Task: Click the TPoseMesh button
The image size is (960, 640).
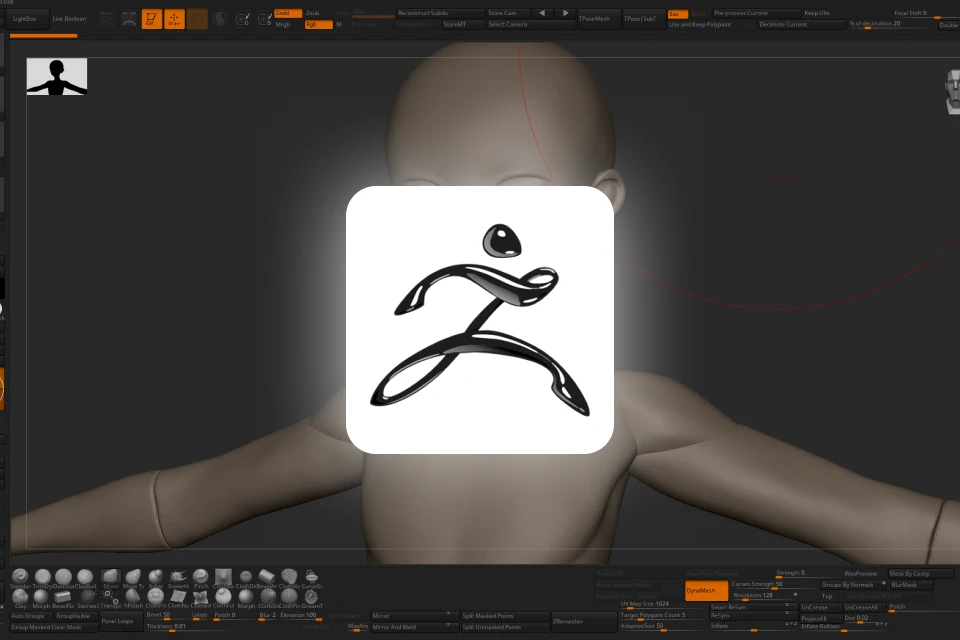Action: tap(598, 19)
